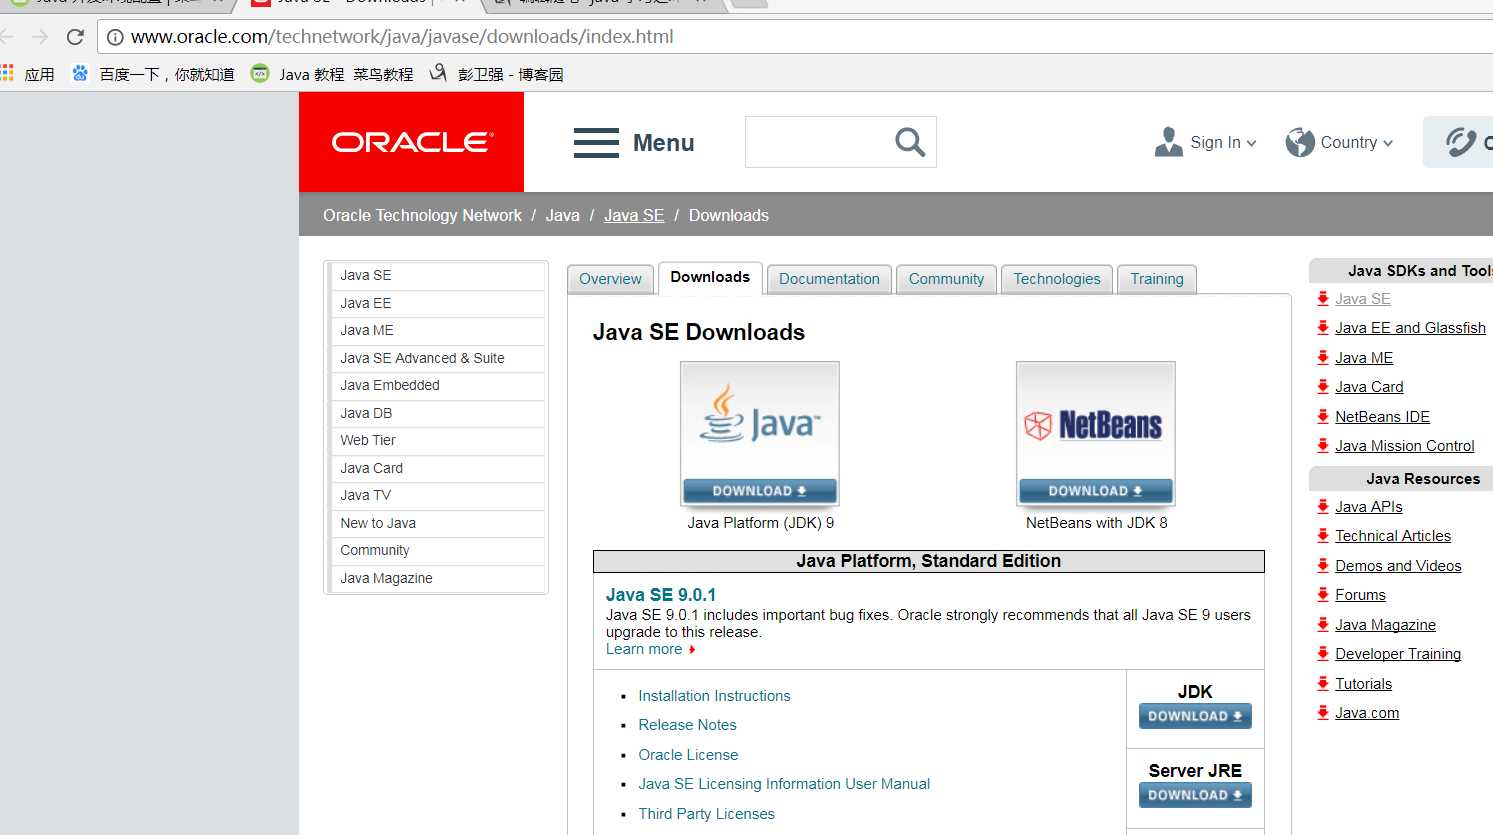Open the Documentation tab

tap(829, 279)
